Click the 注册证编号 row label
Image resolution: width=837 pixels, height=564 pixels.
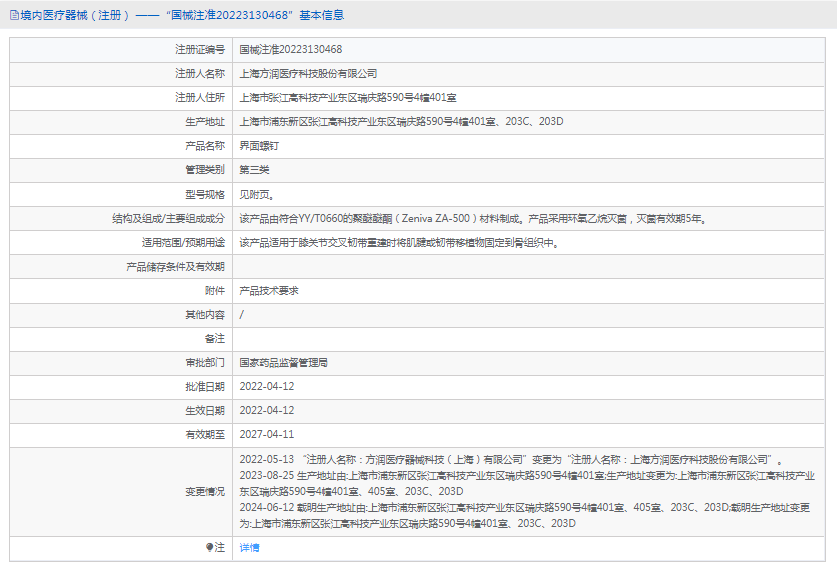[x=200, y=50]
